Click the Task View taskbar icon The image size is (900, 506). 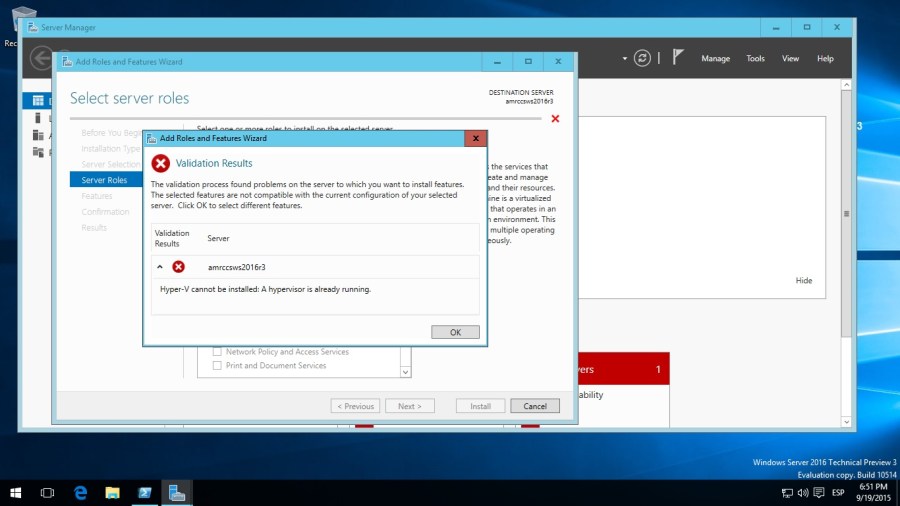(47, 493)
